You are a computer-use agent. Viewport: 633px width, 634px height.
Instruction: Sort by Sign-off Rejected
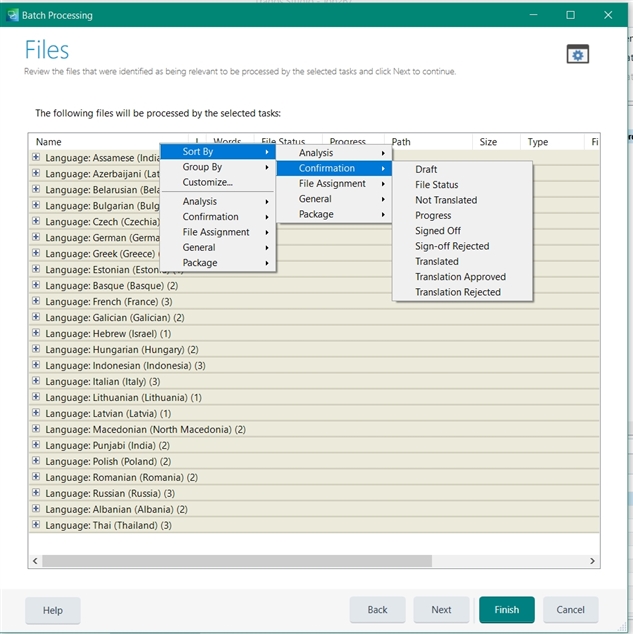(462, 246)
